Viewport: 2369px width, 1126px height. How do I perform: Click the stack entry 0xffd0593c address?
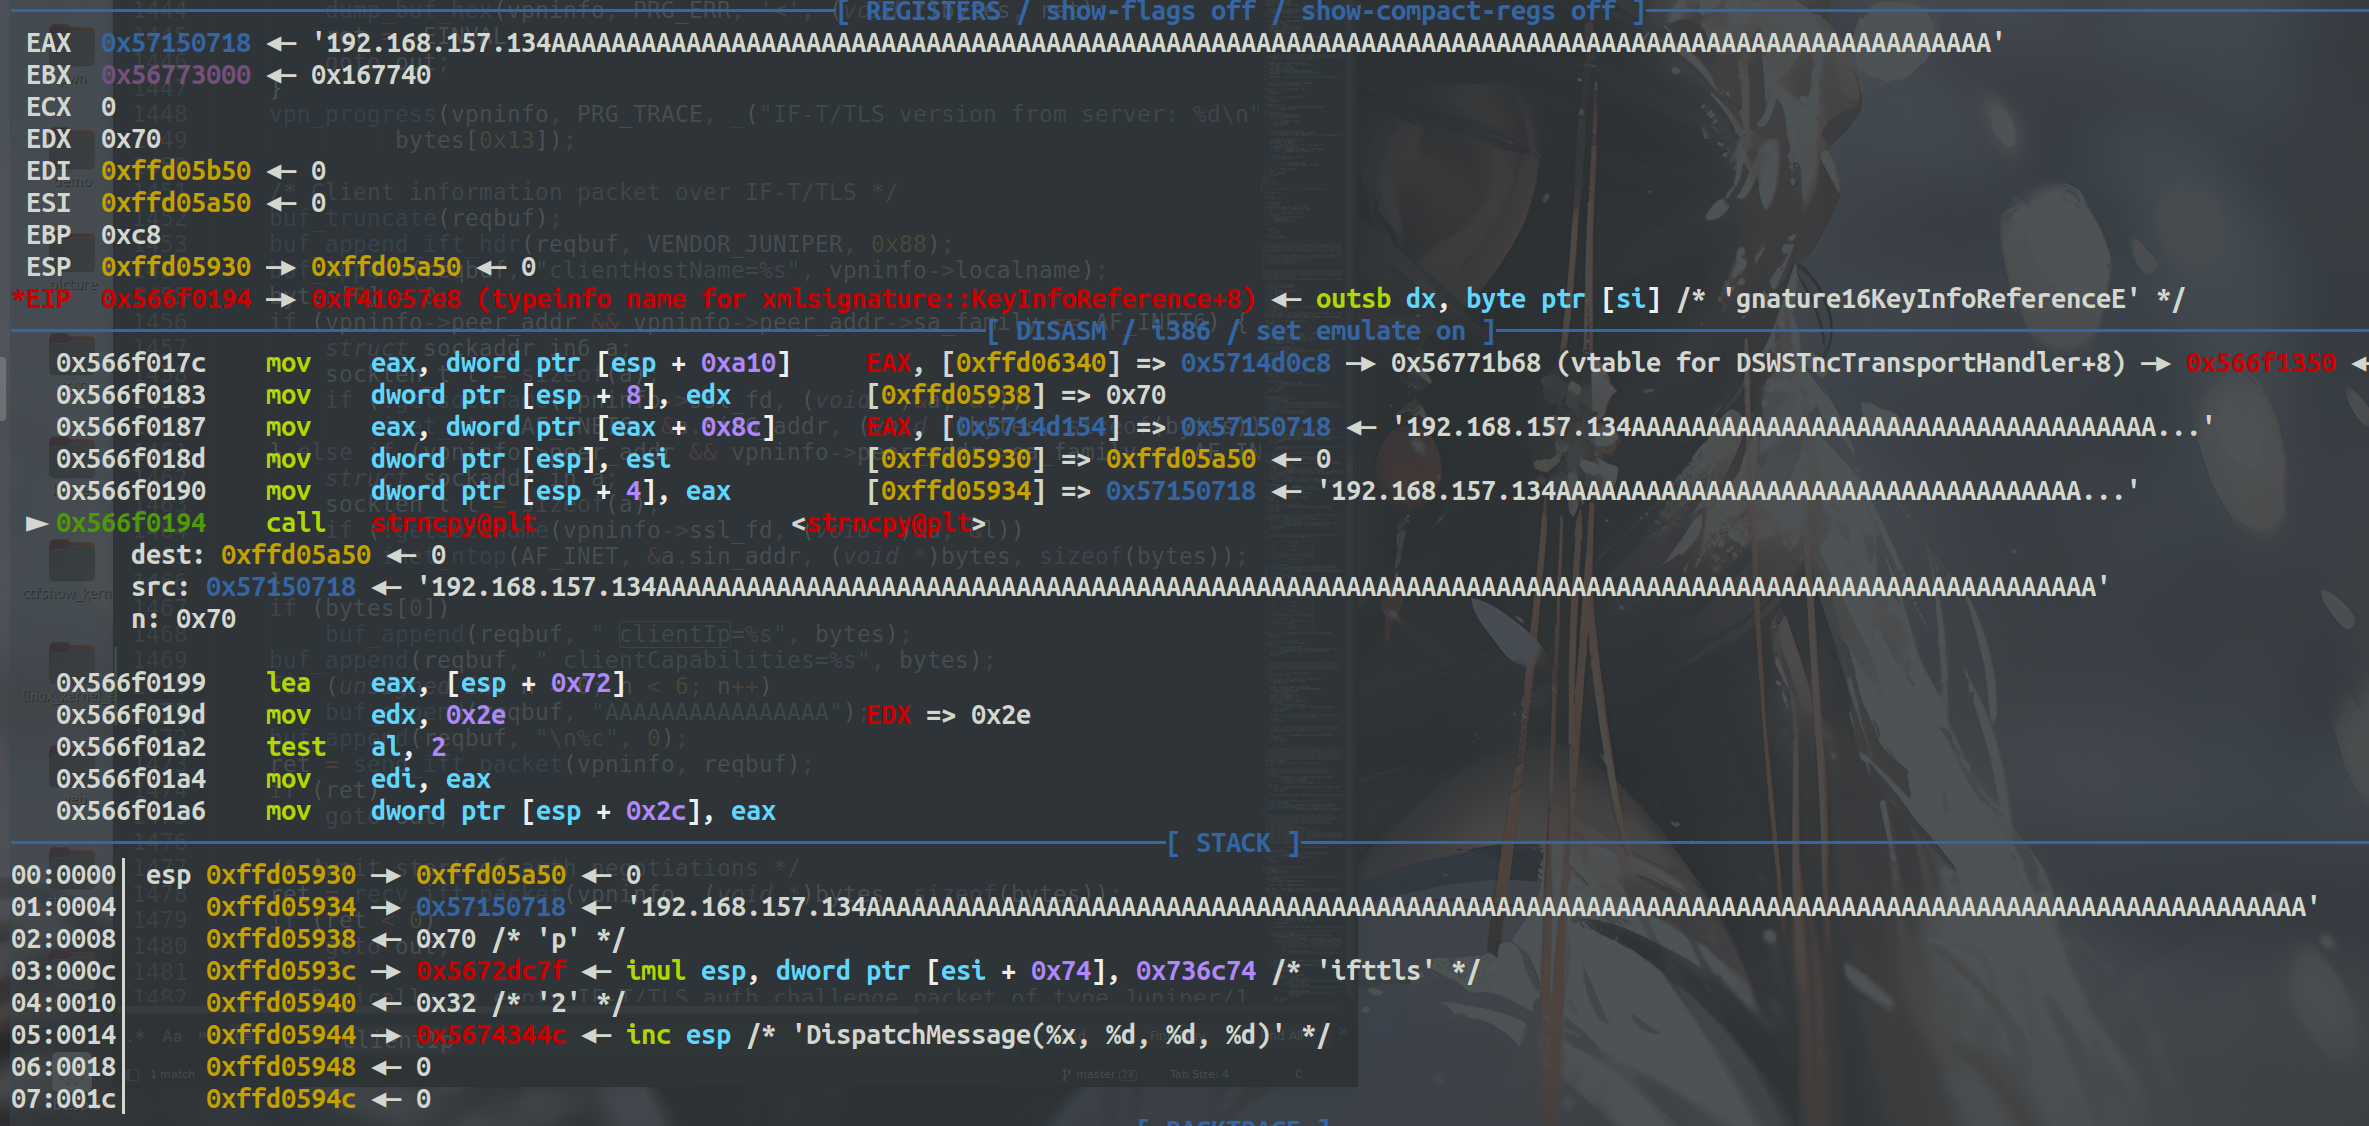pyautogui.click(x=281, y=971)
